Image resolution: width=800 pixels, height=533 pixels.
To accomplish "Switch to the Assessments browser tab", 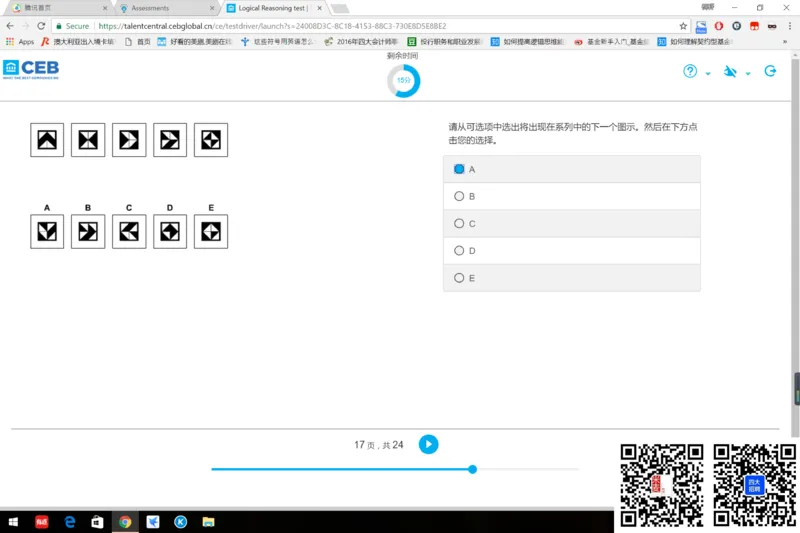I will (x=167, y=8).
